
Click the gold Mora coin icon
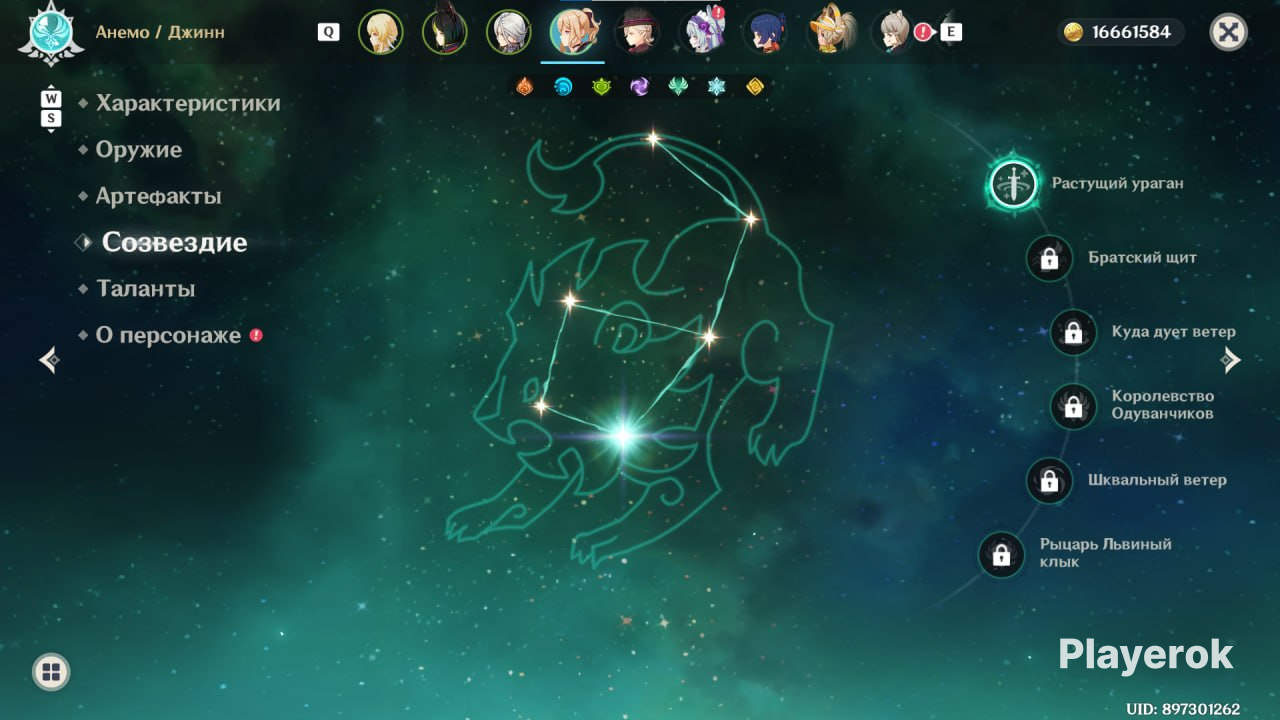pyautogui.click(x=1073, y=32)
